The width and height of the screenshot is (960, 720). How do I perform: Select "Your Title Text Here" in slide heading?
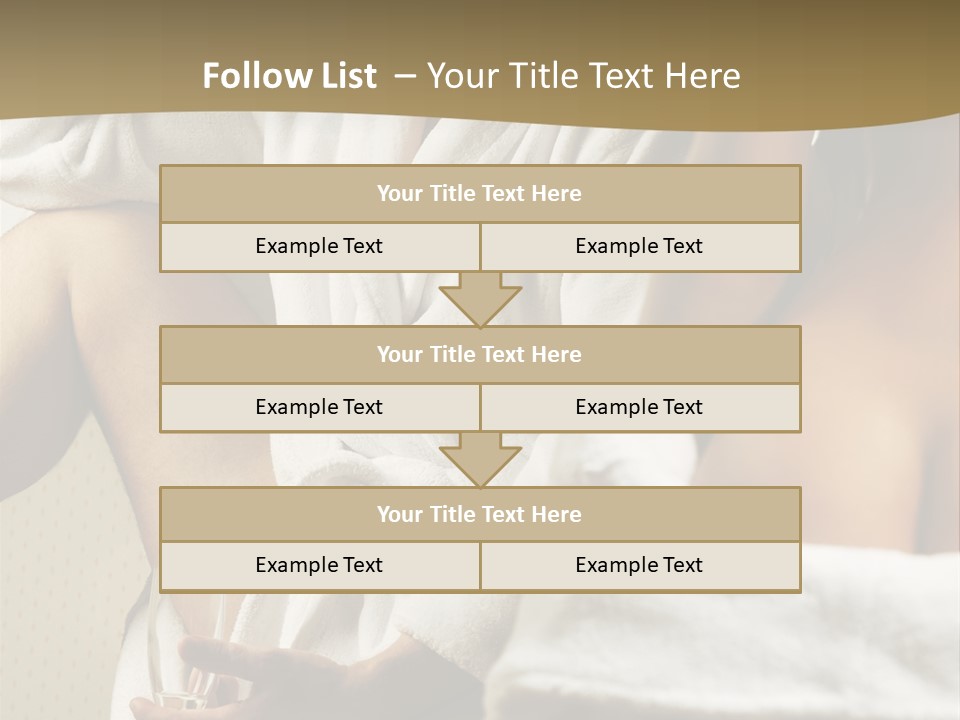click(583, 76)
